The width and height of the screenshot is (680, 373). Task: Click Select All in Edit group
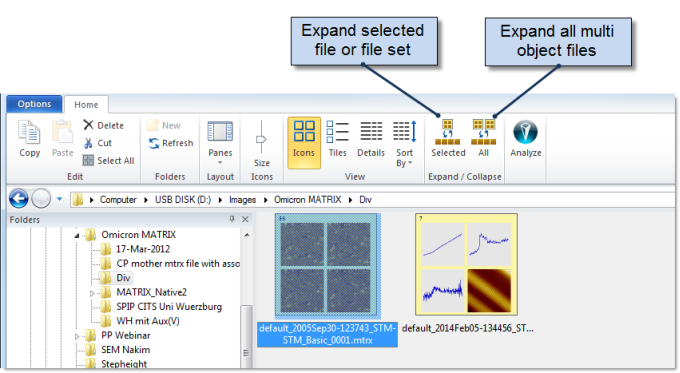pos(108,160)
